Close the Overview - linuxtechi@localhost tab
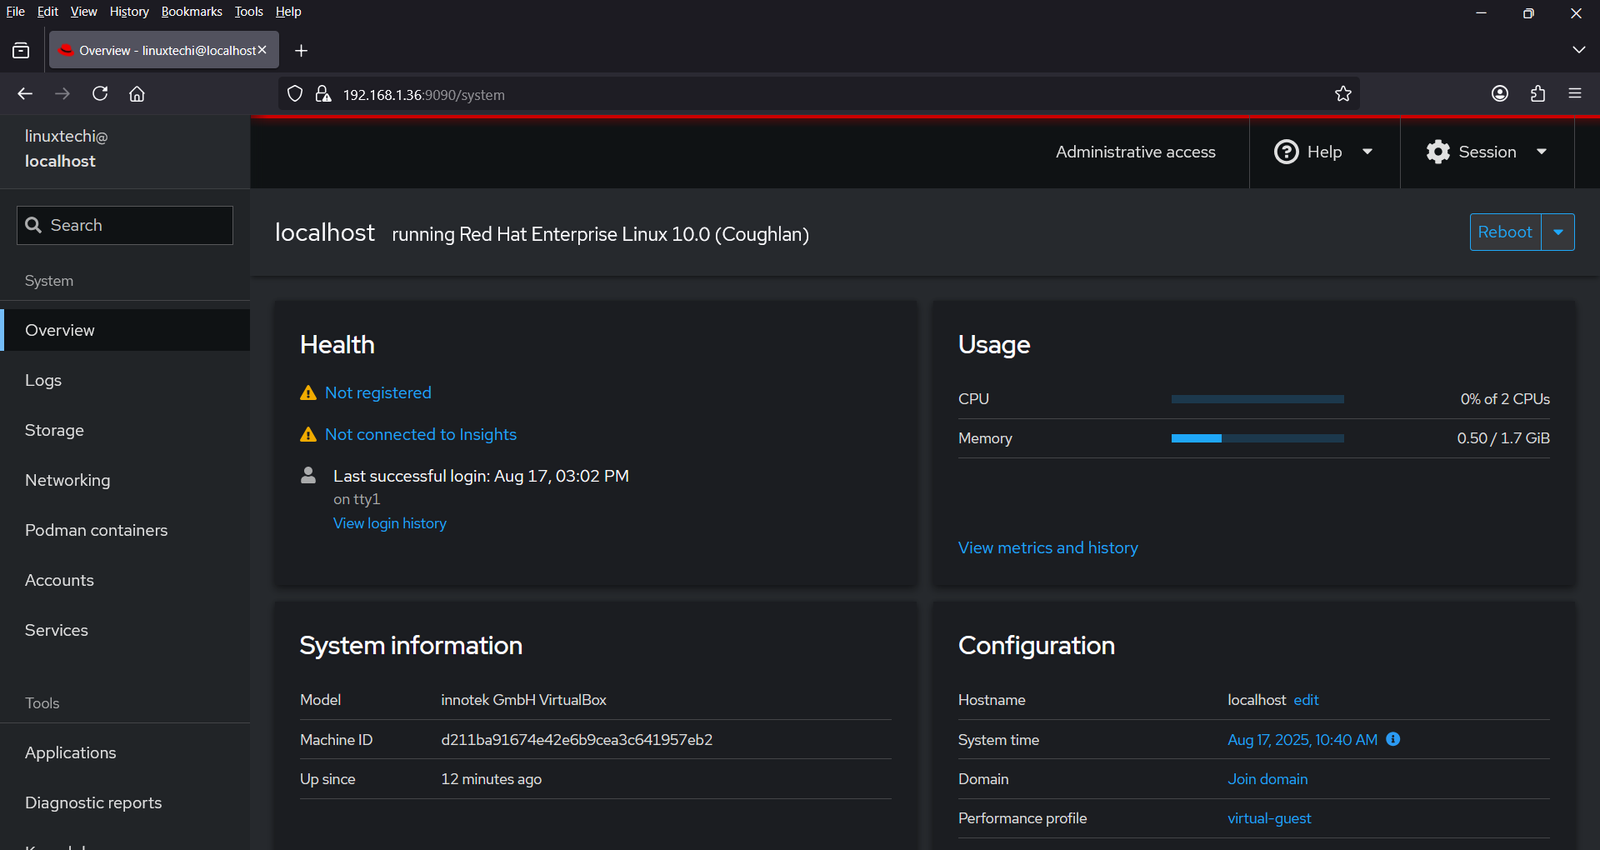 pyautogui.click(x=262, y=50)
